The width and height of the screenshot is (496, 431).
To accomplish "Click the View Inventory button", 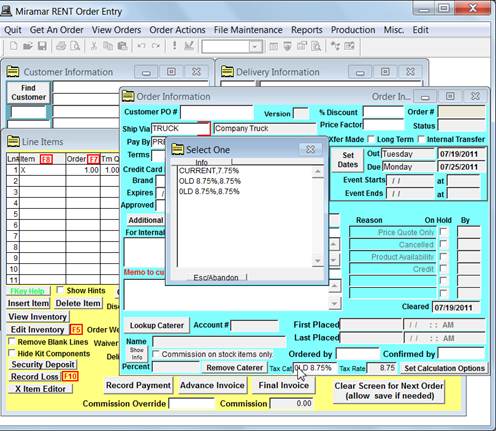I will 38,317.
